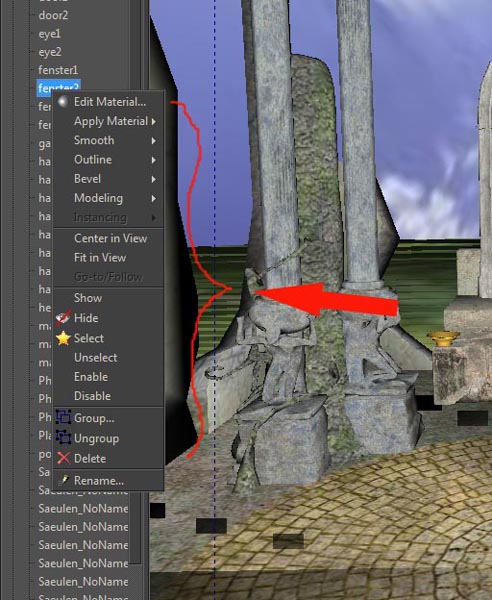The height and width of the screenshot is (600, 492).
Task: Click the Group icon in context menu
Action: pos(63,417)
